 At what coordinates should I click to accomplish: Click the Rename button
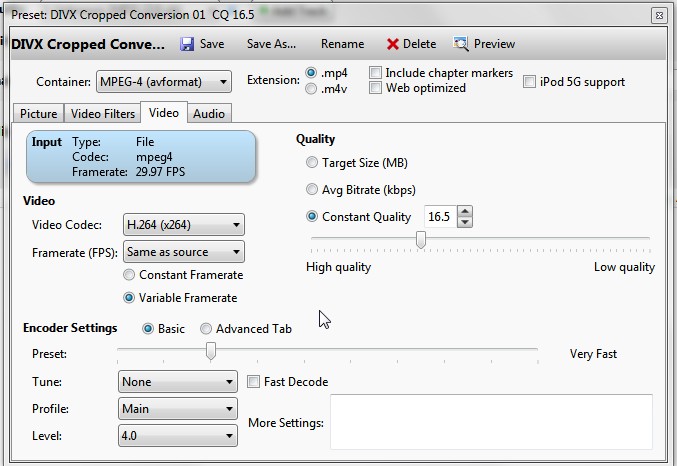click(x=342, y=44)
